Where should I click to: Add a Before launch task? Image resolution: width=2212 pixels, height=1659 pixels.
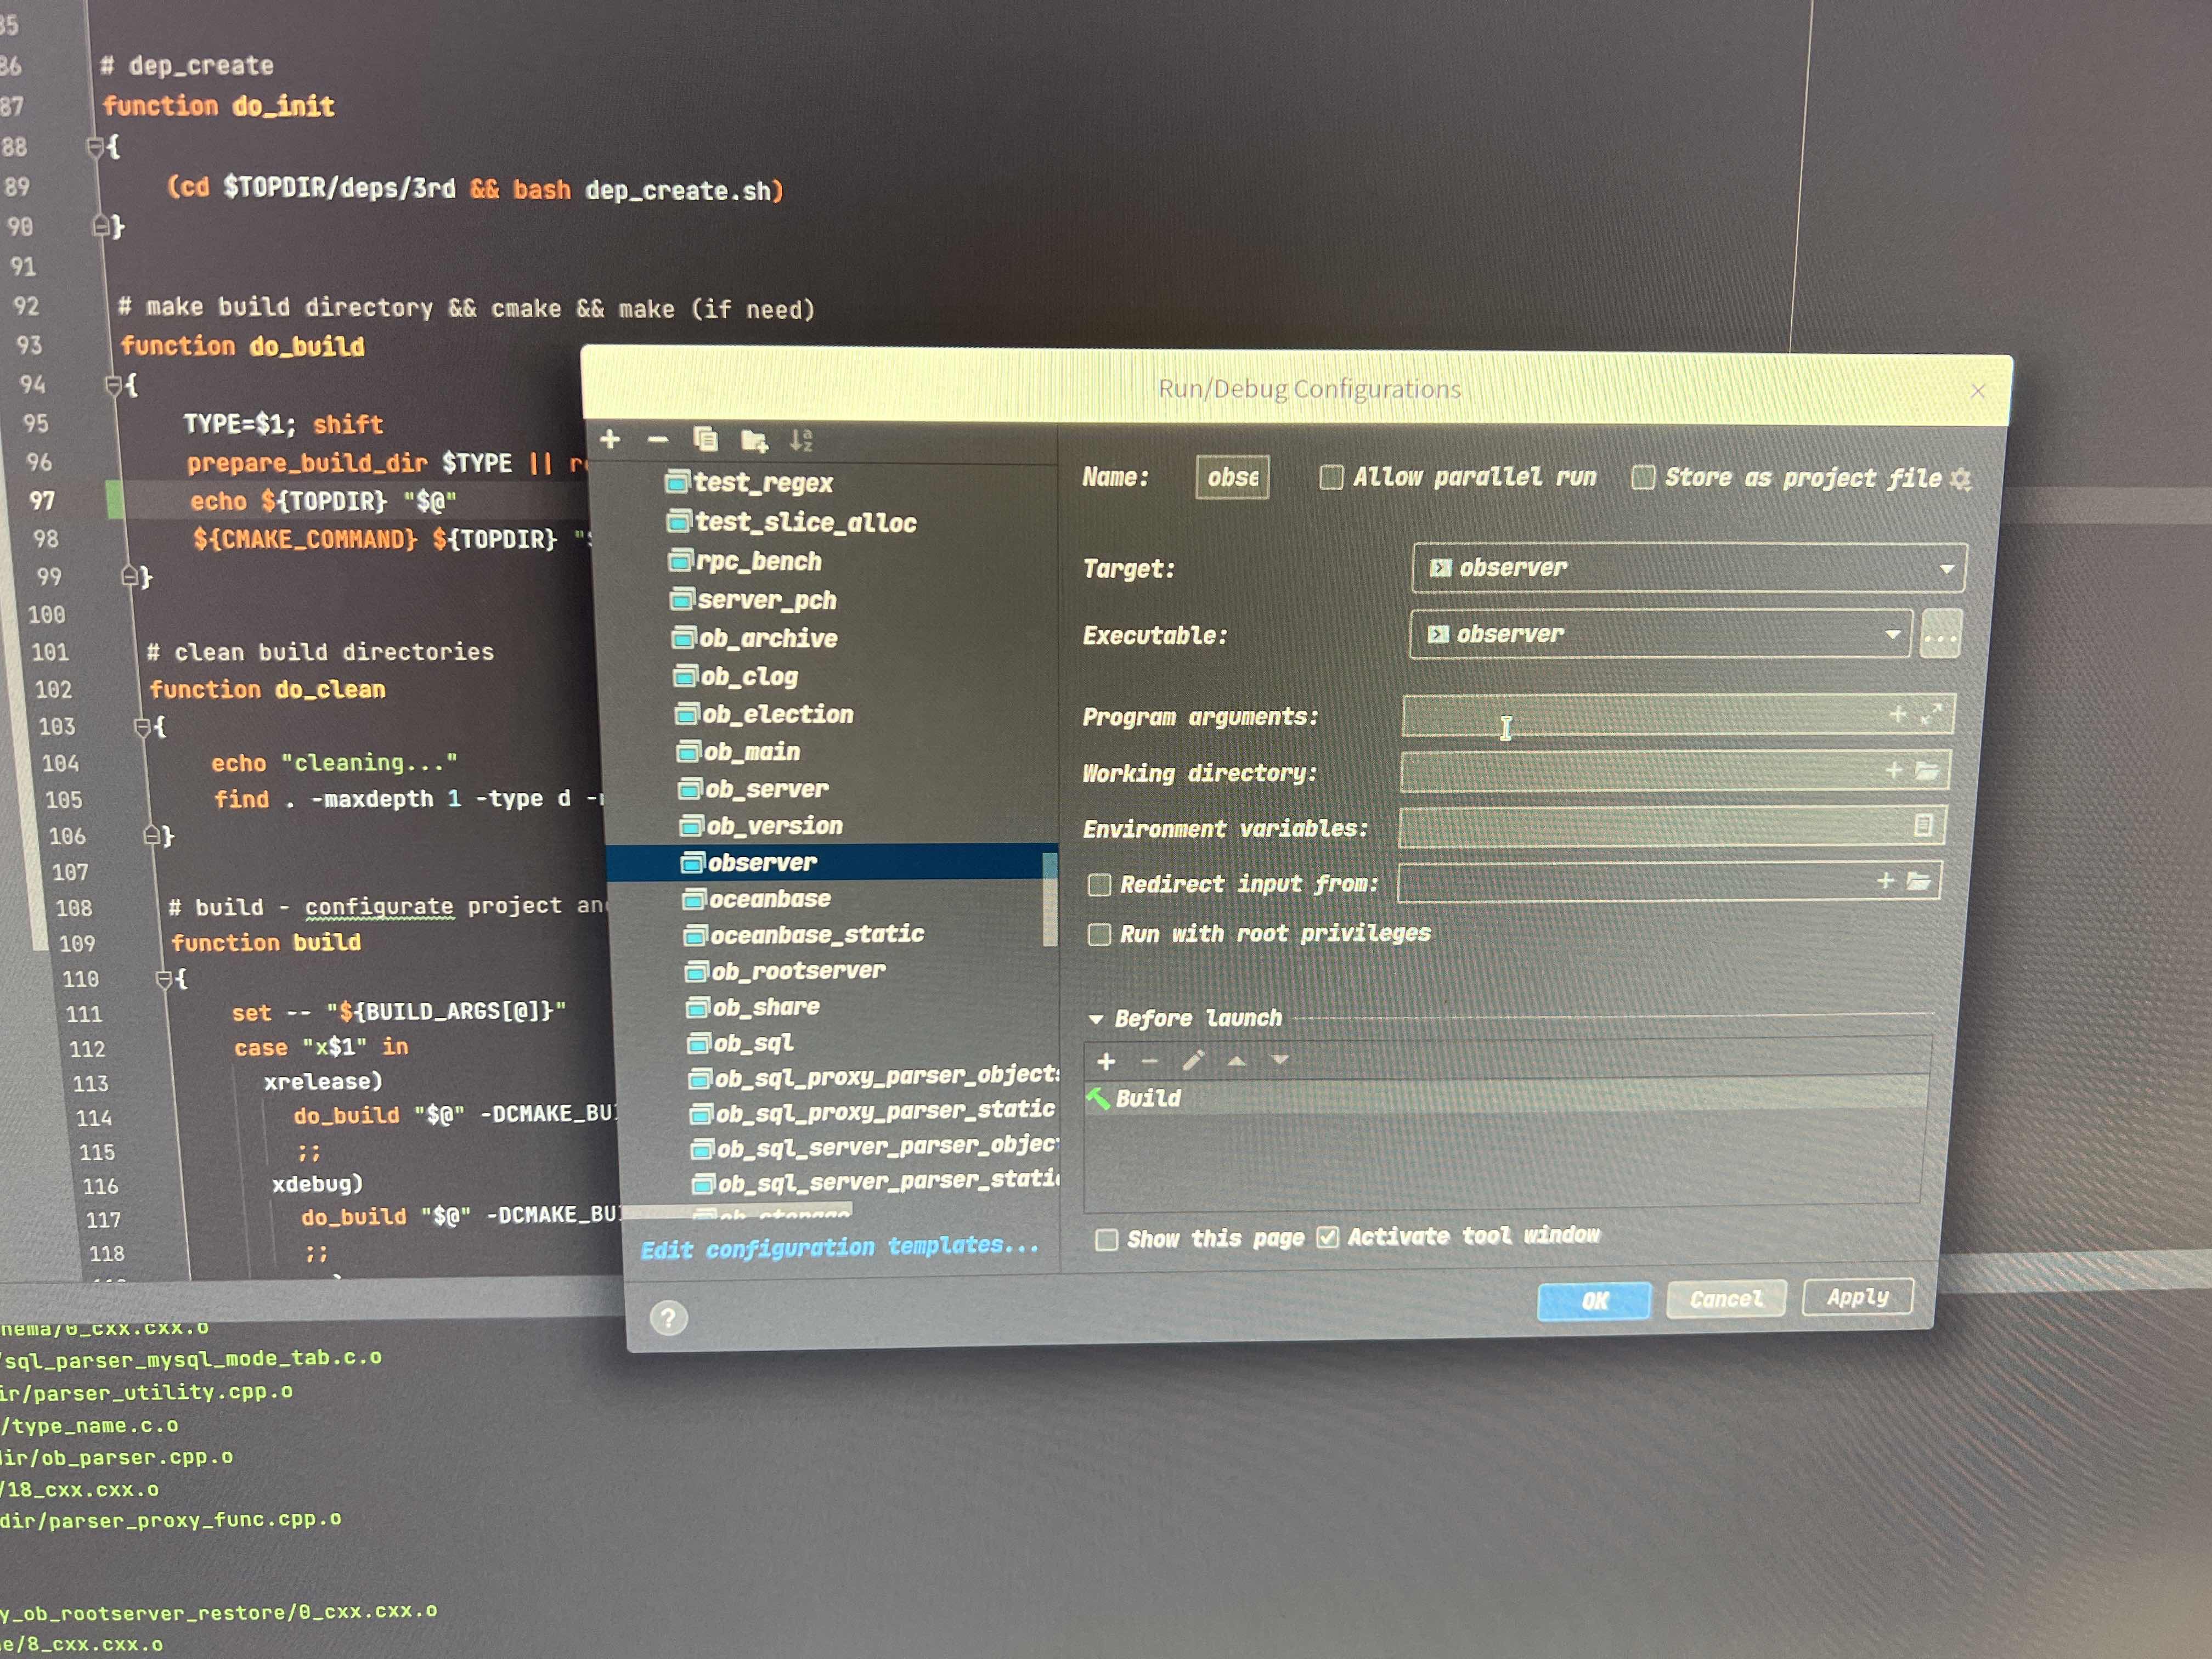[x=1106, y=1061]
